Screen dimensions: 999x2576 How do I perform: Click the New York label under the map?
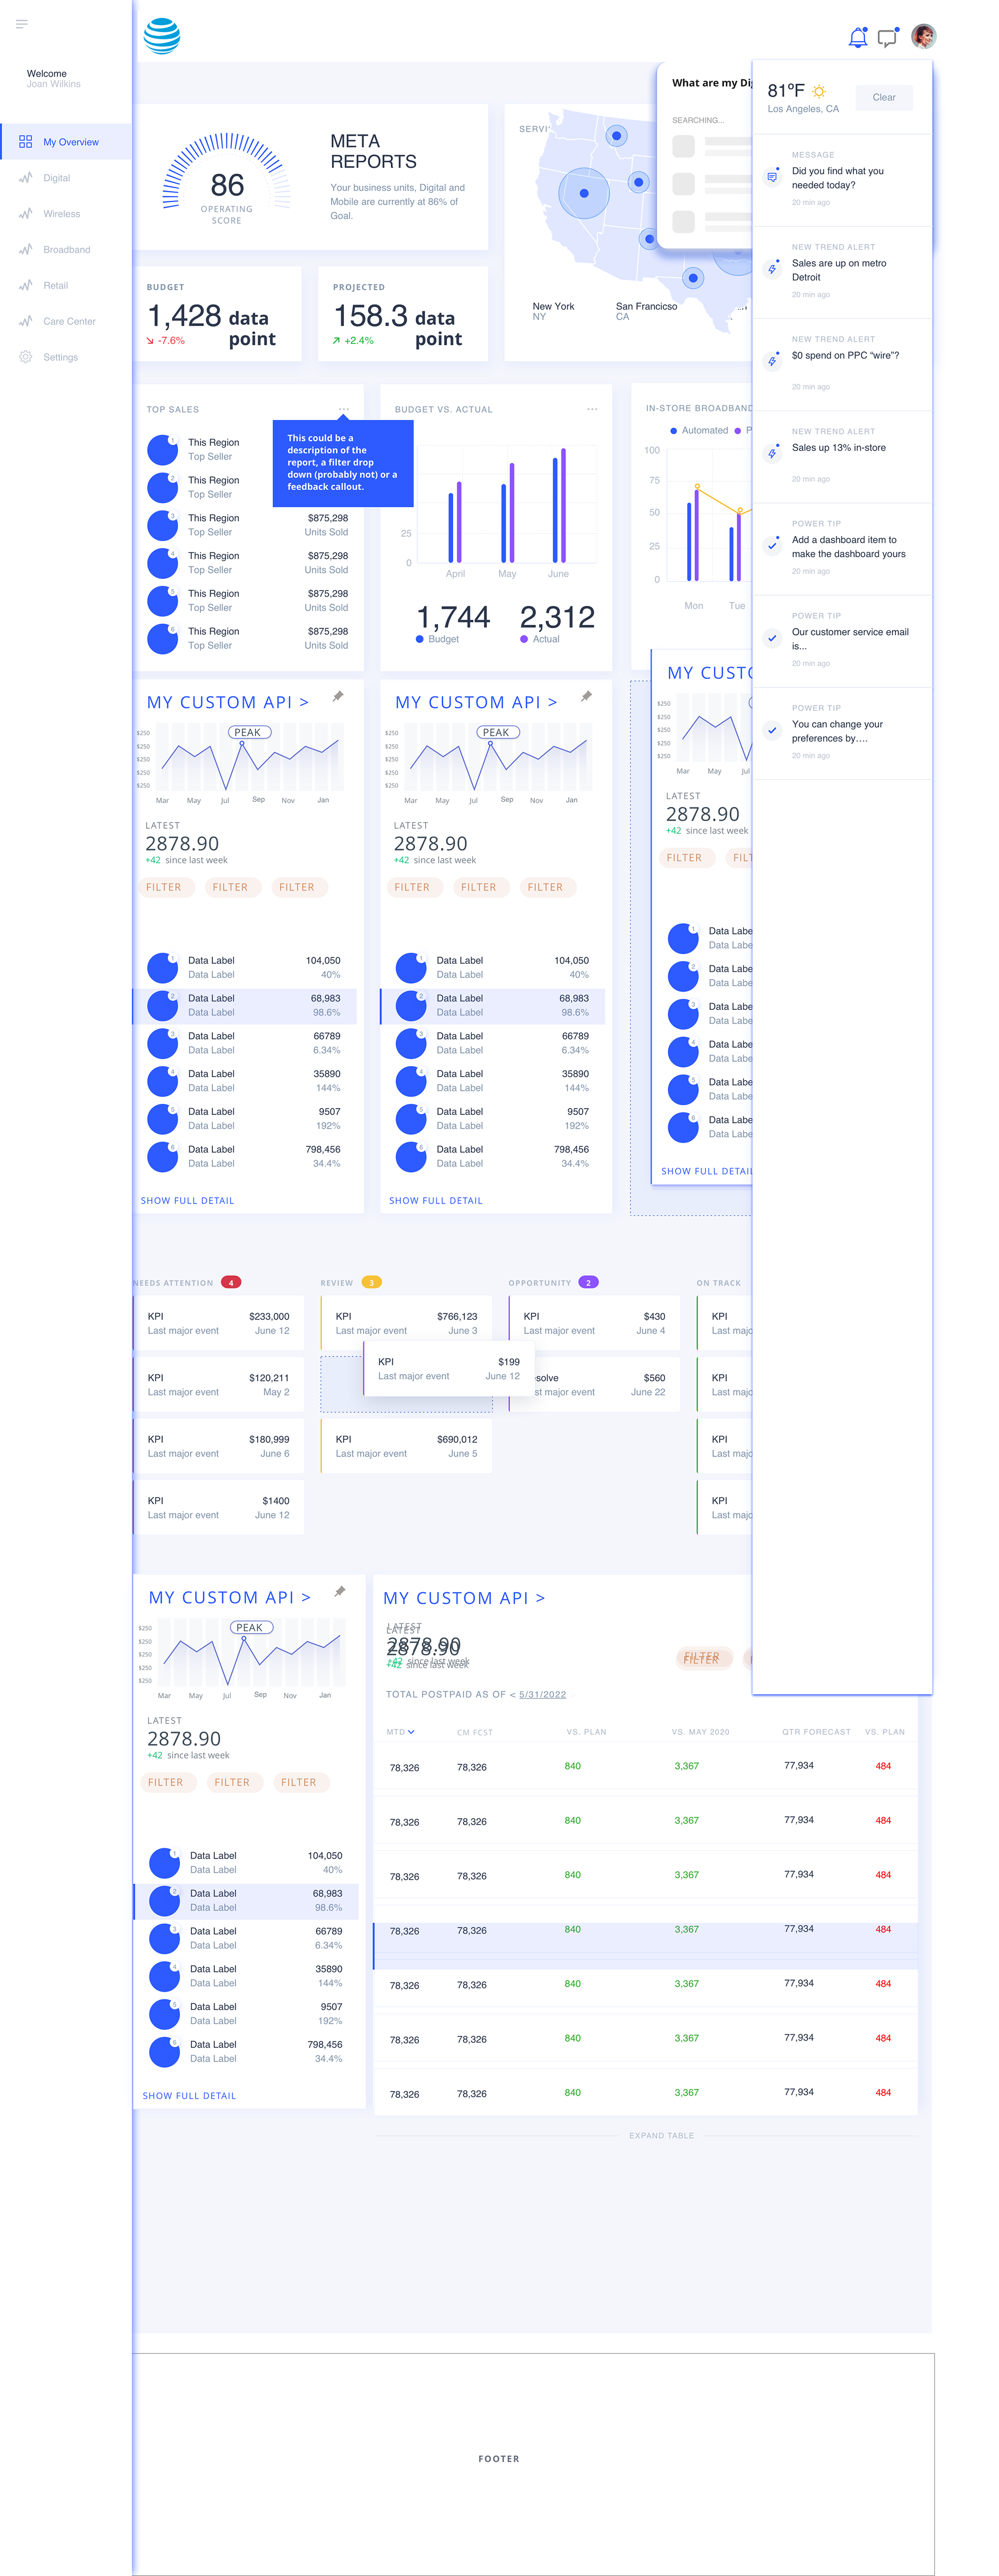pyautogui.click(x=553, y=306)
